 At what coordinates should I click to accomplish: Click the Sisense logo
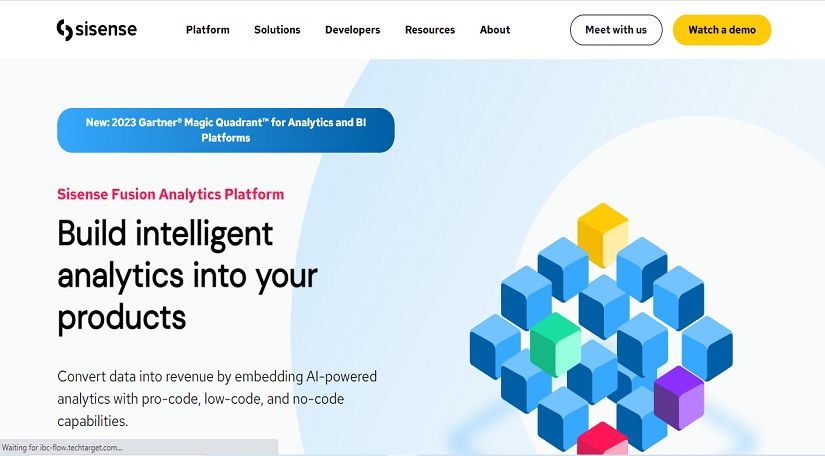click(97, 29)
